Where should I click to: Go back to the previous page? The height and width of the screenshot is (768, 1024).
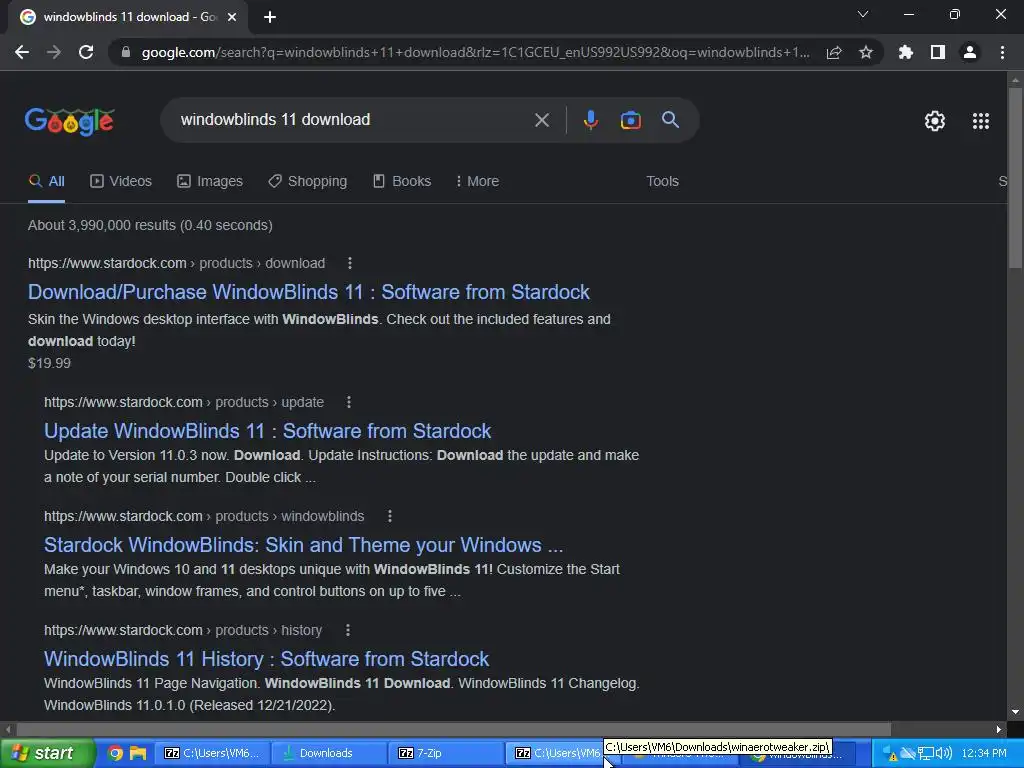(22, 52)
